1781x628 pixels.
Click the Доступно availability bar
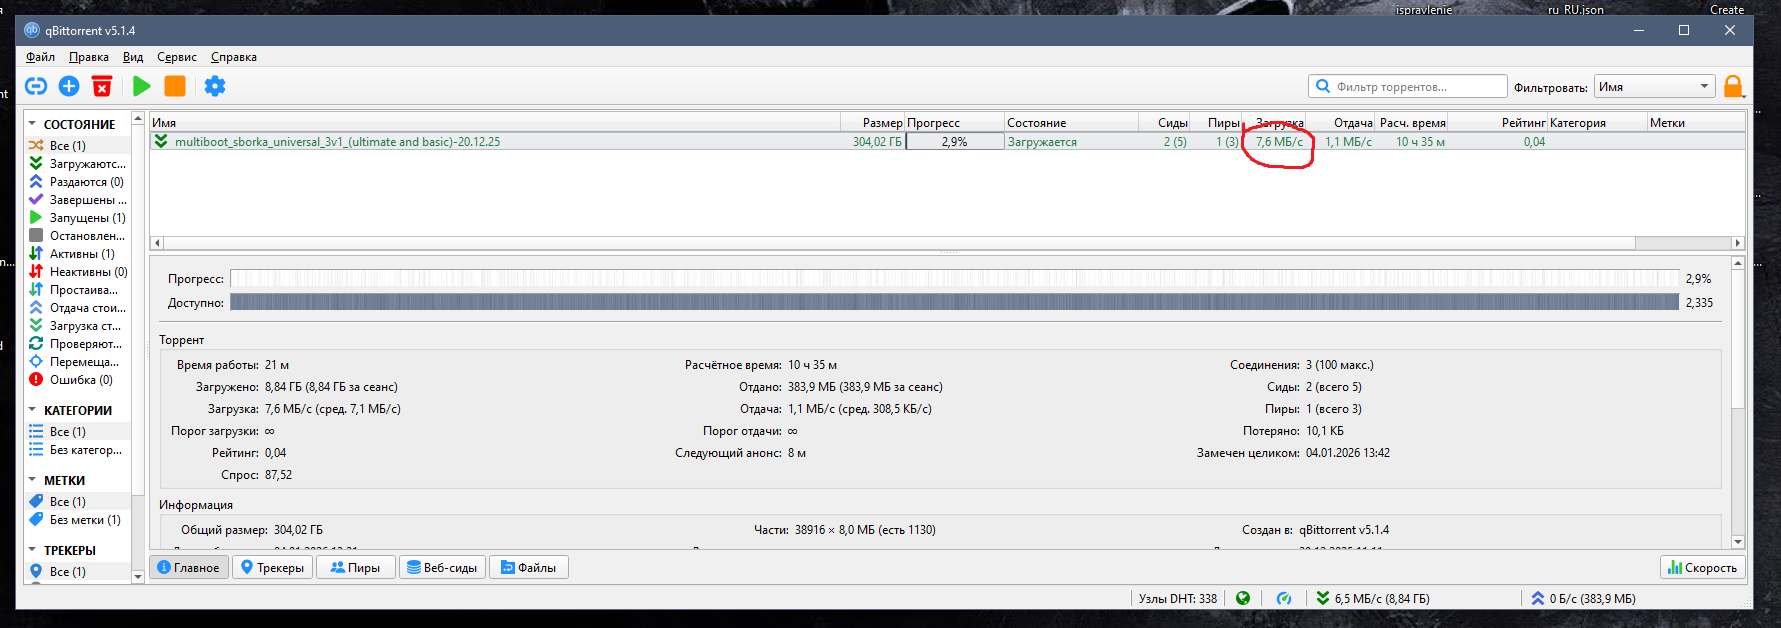[955, 302]
